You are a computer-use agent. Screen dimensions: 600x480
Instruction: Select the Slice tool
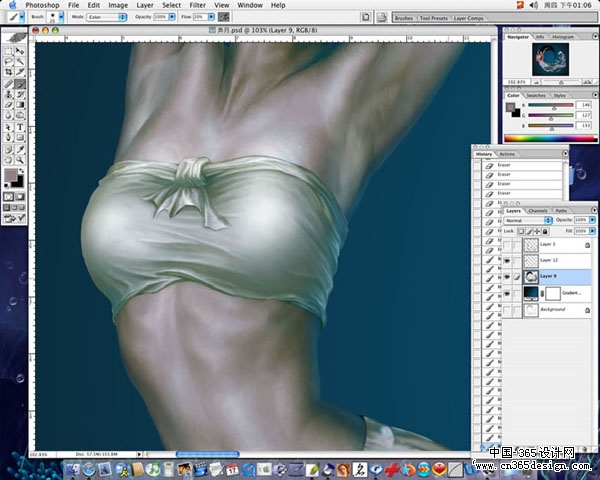(x=20, y=72)
